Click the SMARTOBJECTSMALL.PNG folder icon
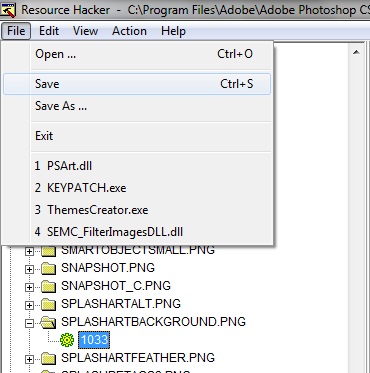The height and width of the screenshot is (373, 370). tap(49, 251)
